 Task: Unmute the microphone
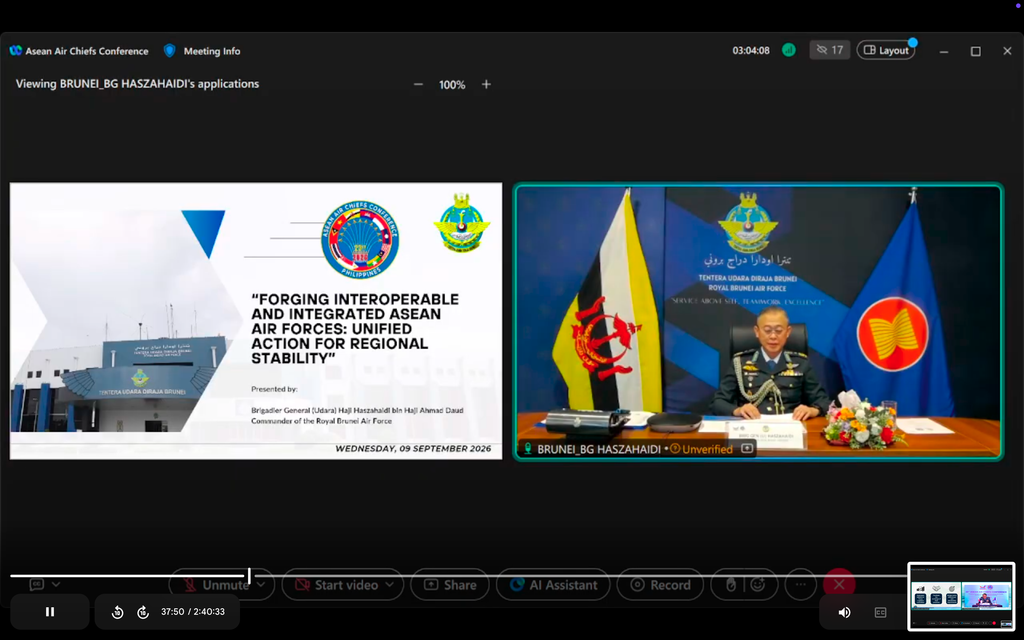pos(217,584)
